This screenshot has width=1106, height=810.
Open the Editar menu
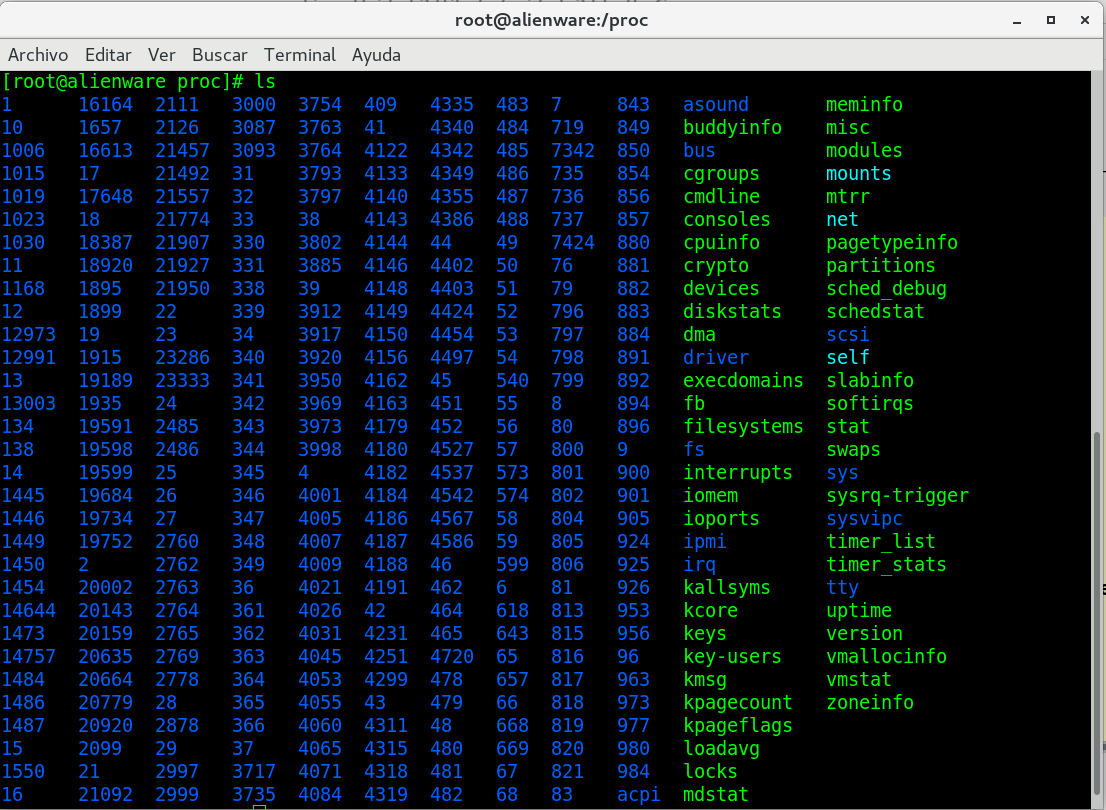tap(108, 55)
